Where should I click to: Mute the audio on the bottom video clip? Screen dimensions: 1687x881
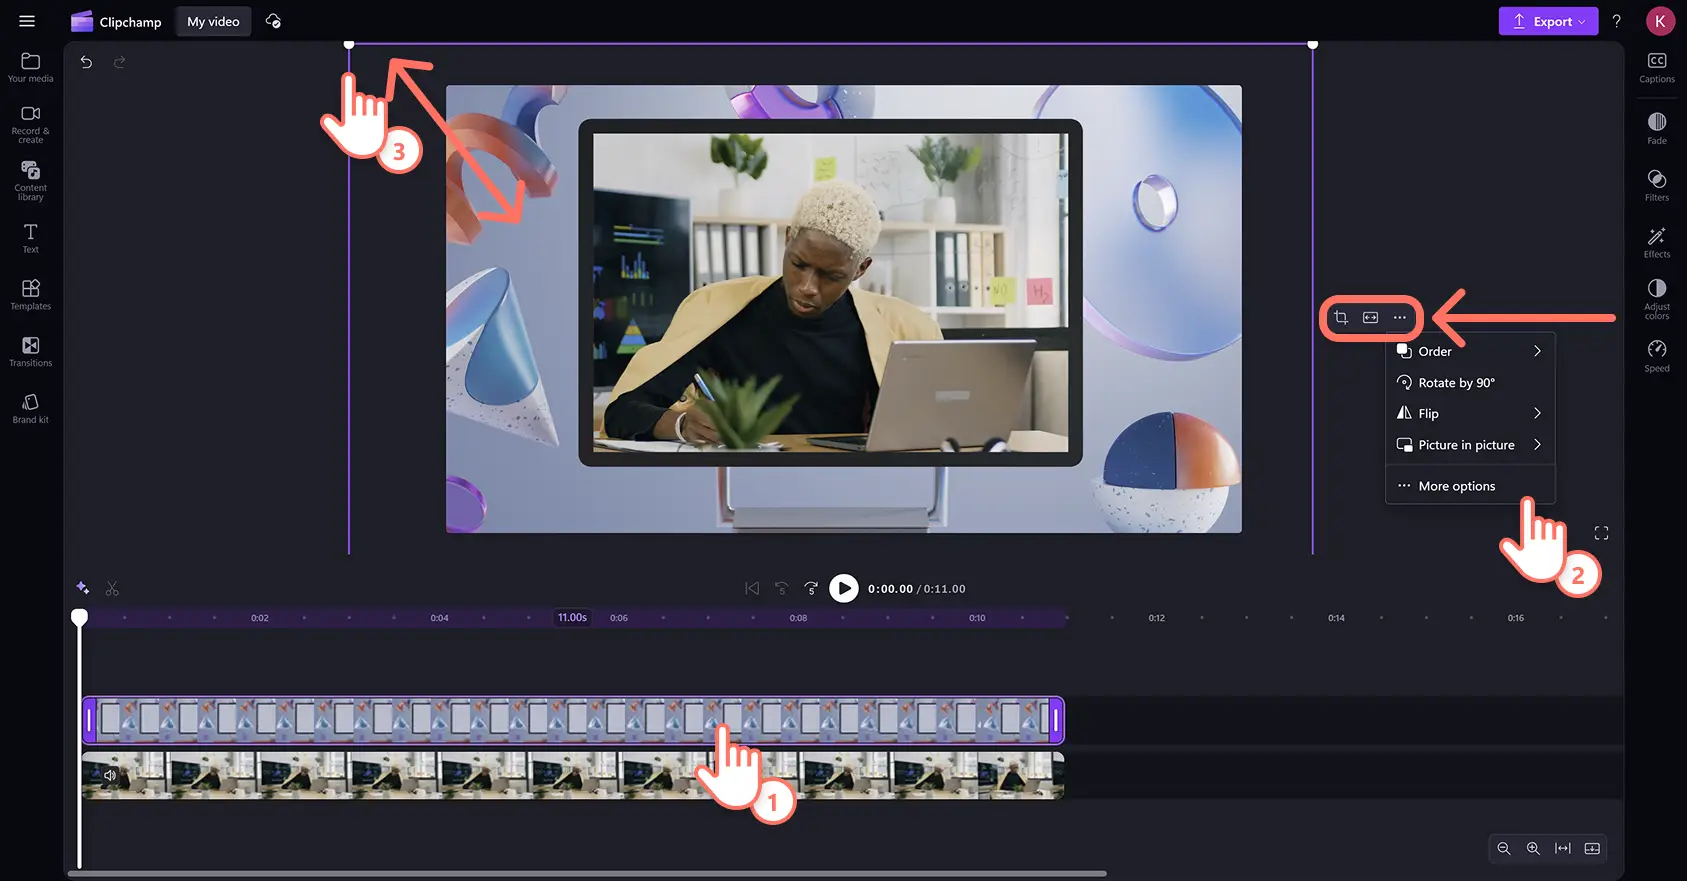click(x=110, y=775)
